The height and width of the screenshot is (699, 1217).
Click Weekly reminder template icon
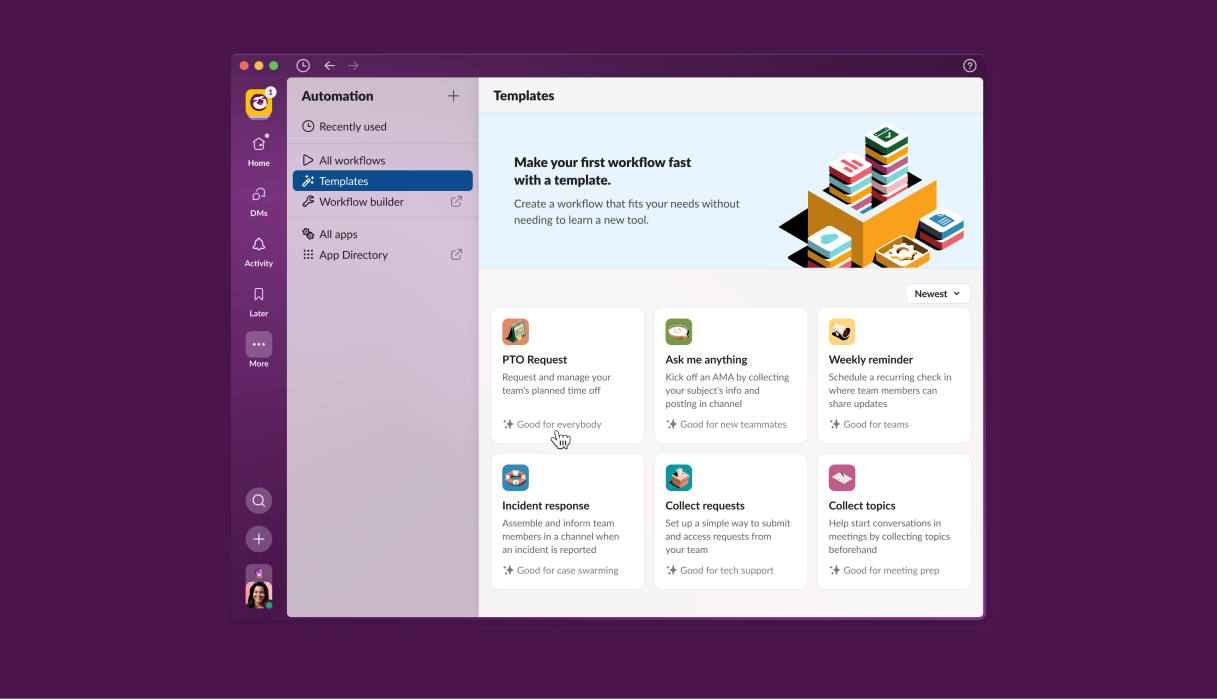[842, 332]
